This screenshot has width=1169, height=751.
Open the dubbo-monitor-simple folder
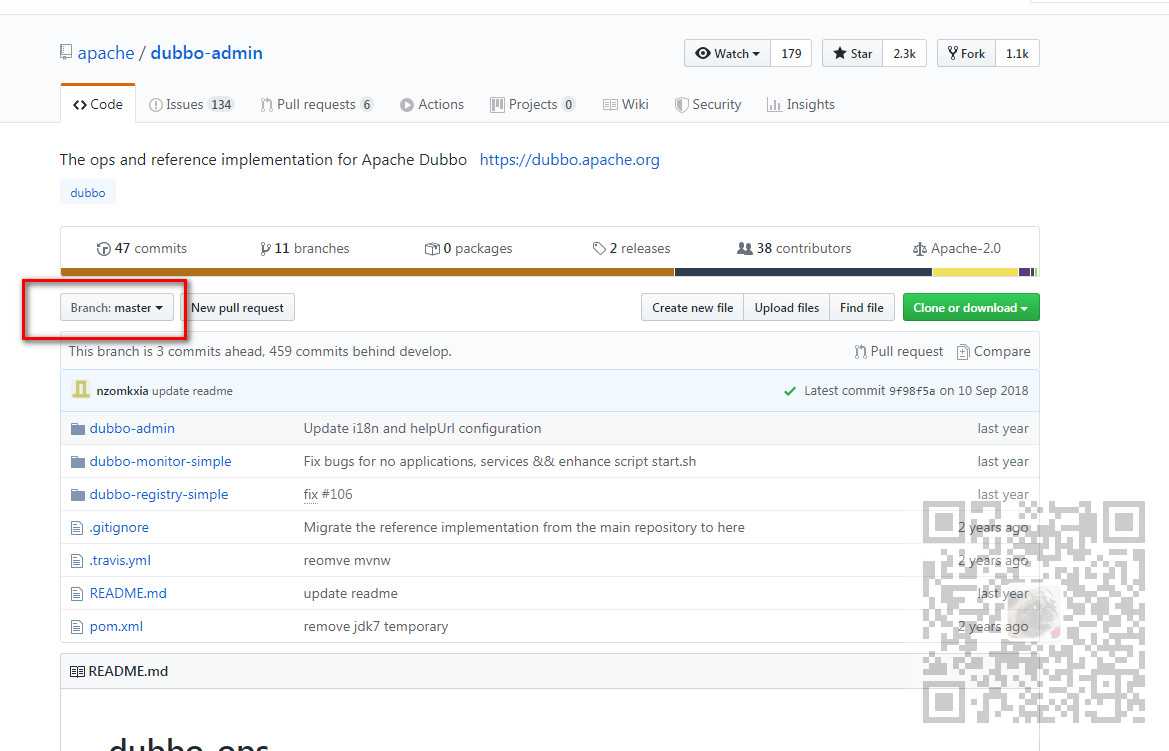[x=160, y=462]
